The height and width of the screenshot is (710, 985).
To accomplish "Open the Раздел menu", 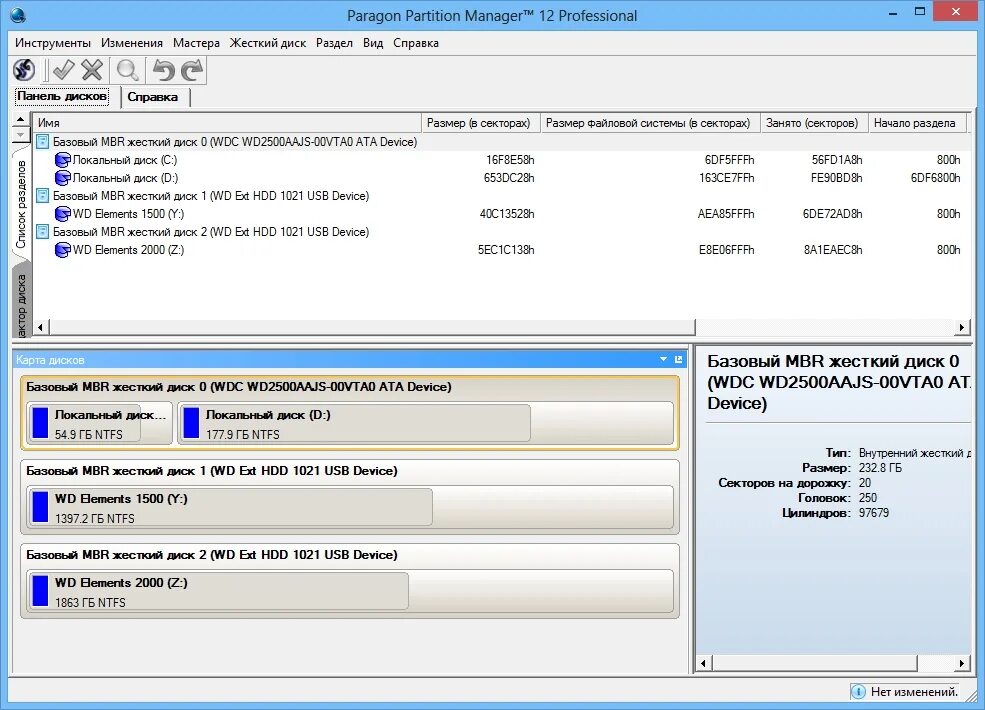I will (334, 43).
